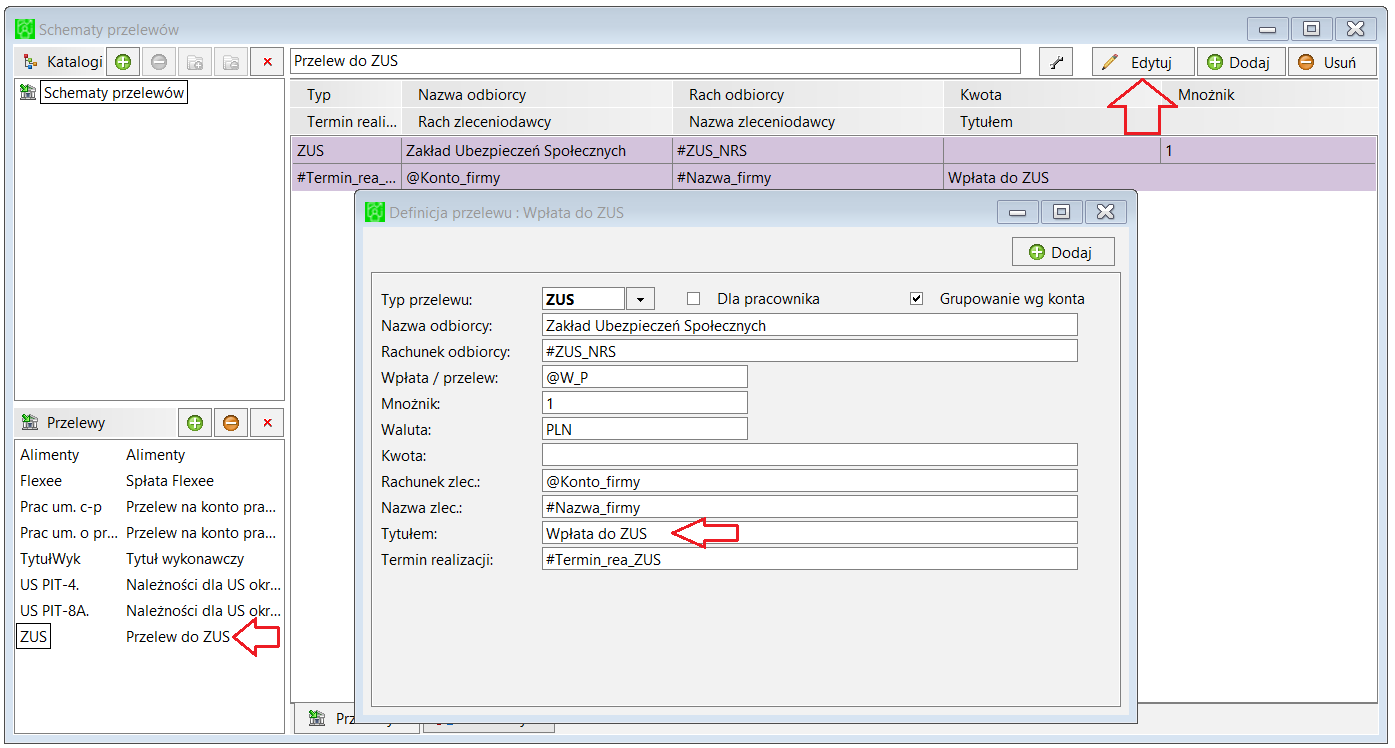Select US PIT-4. row in list

149,585
